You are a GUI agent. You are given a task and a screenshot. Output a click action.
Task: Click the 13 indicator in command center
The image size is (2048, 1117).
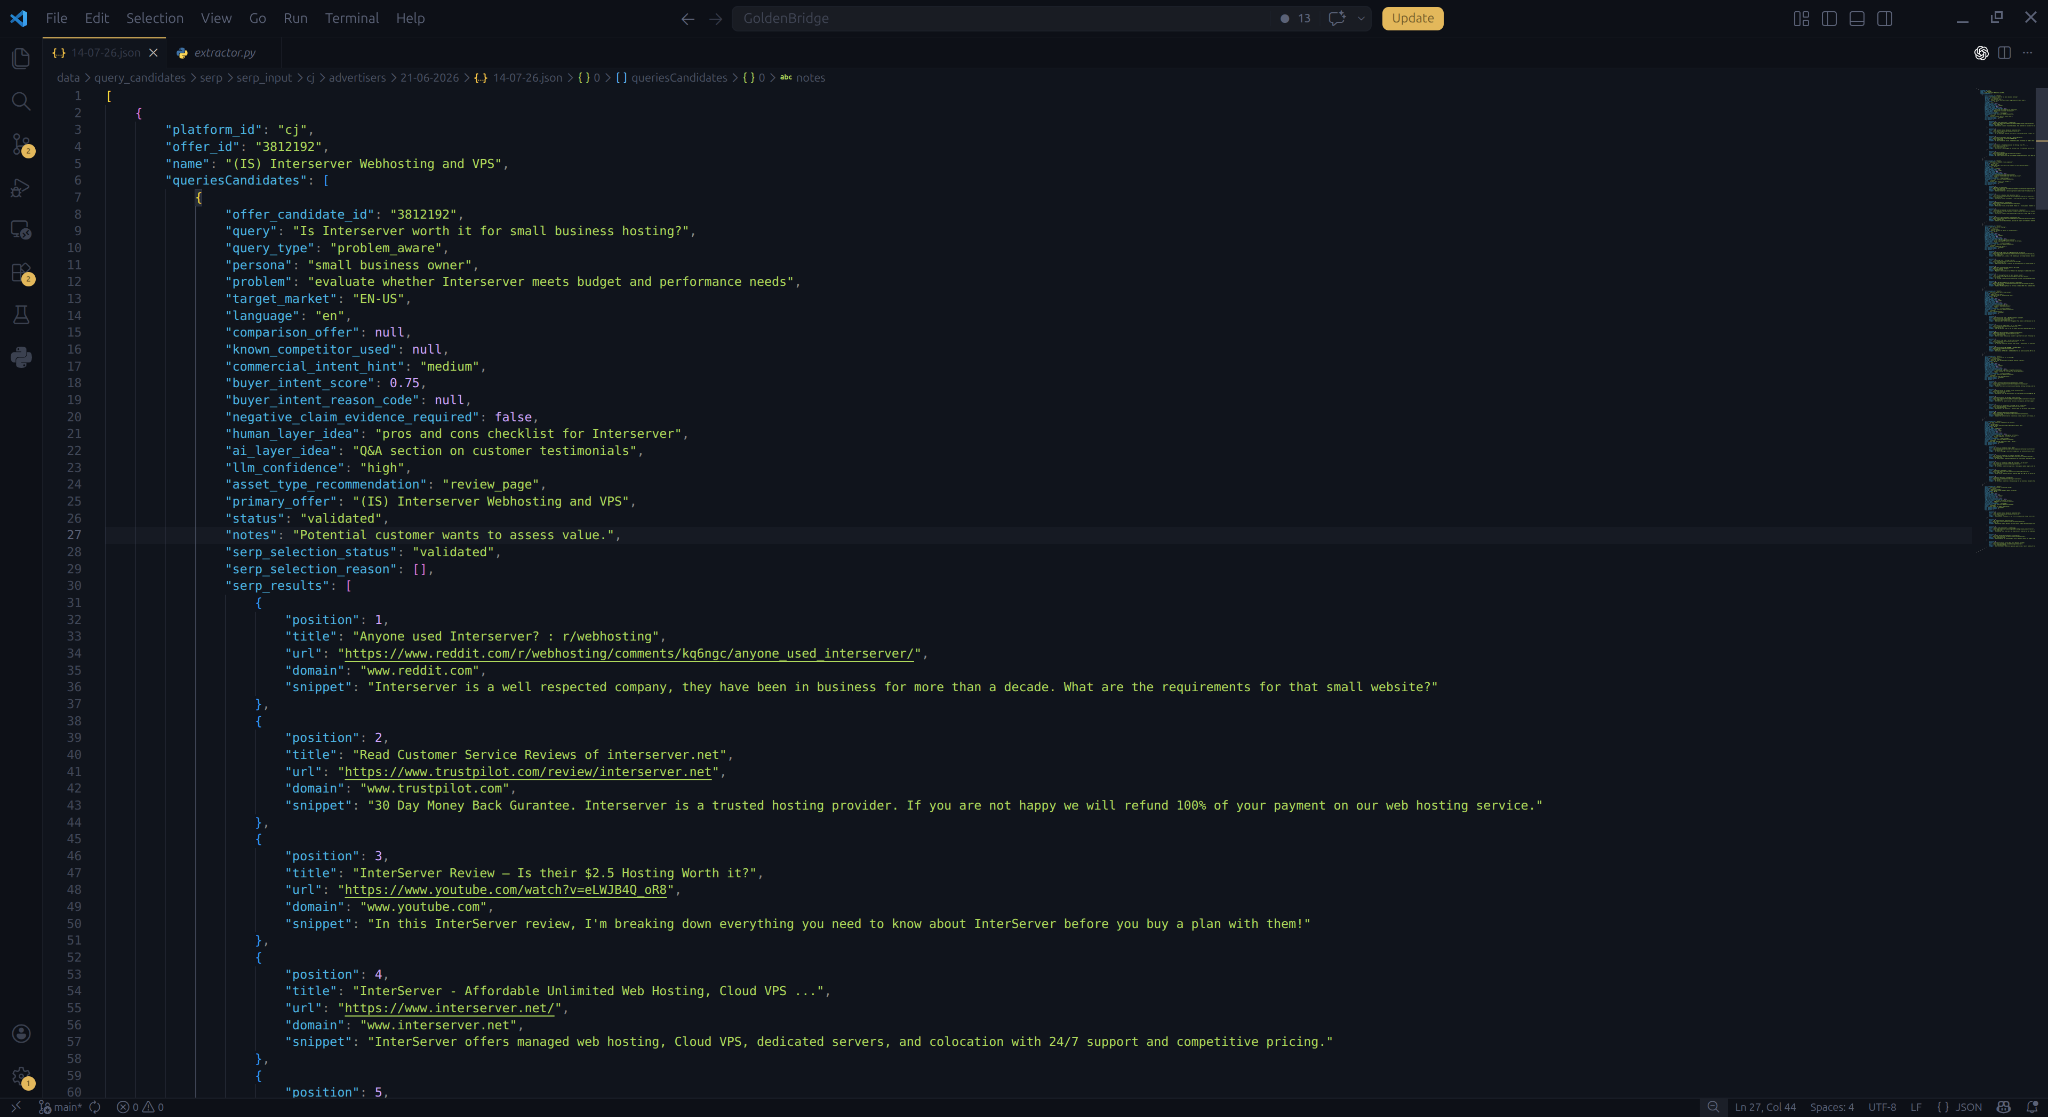coord(1295,18)
